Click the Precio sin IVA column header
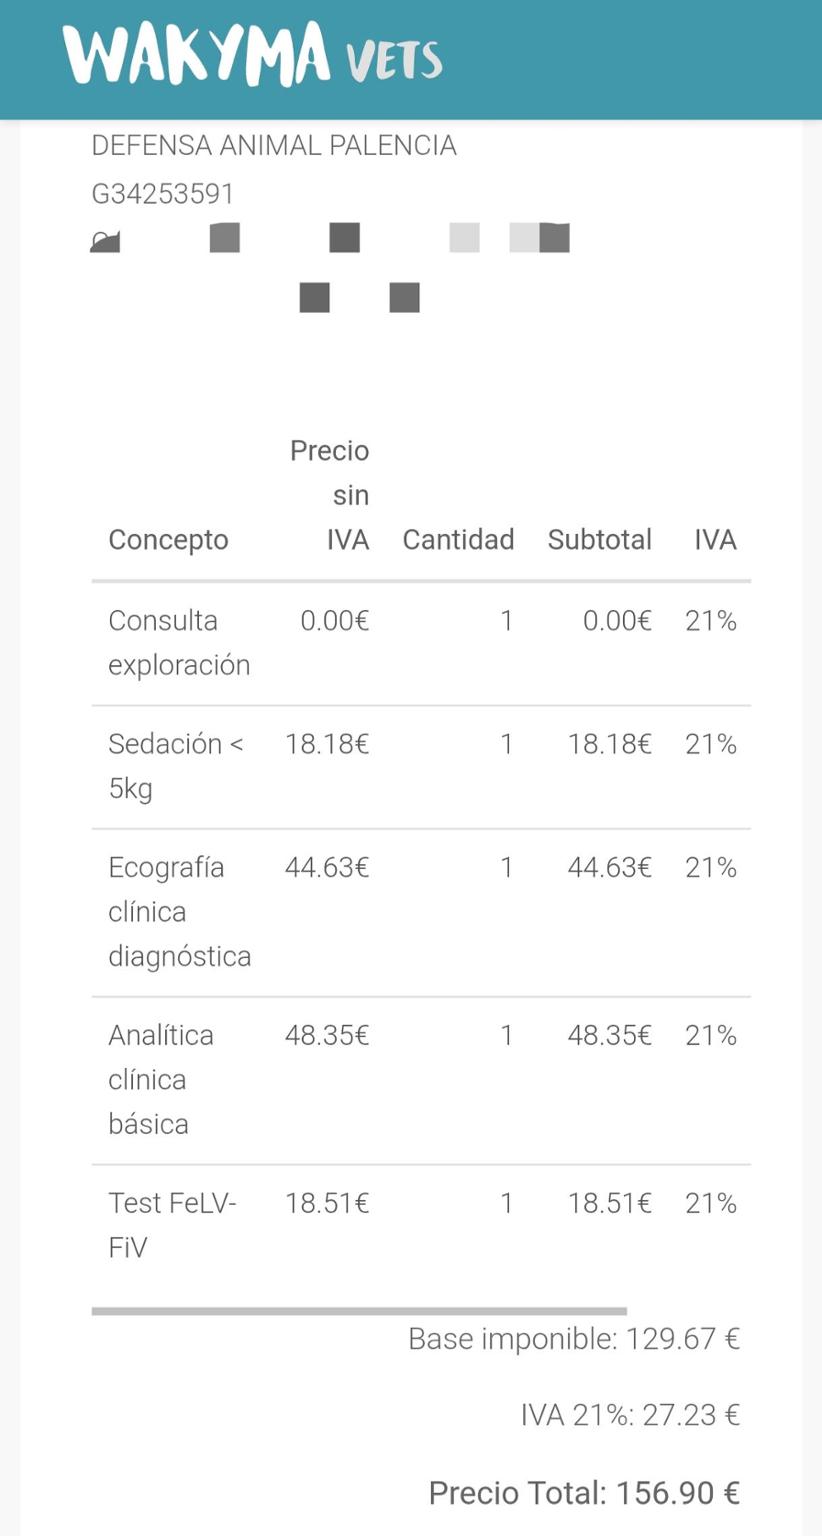The height and width of the screenshot is (1536, 822). (x=330, y=495)
